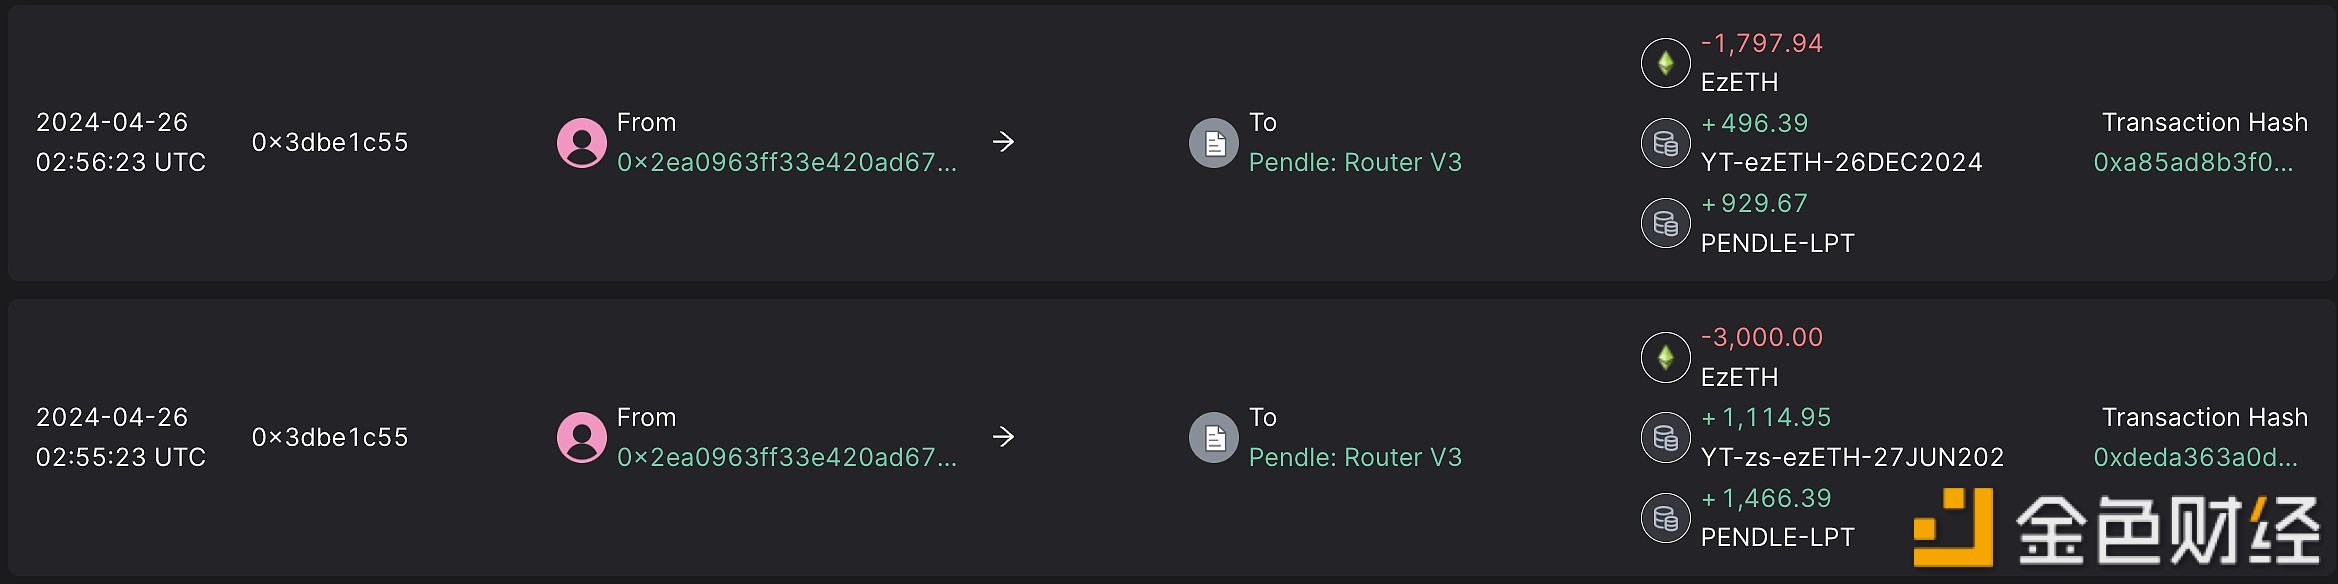
Task: Click method ID 0x3dbe1c55 at 02:55:23 UTC
Action: [x=330, y=437]
